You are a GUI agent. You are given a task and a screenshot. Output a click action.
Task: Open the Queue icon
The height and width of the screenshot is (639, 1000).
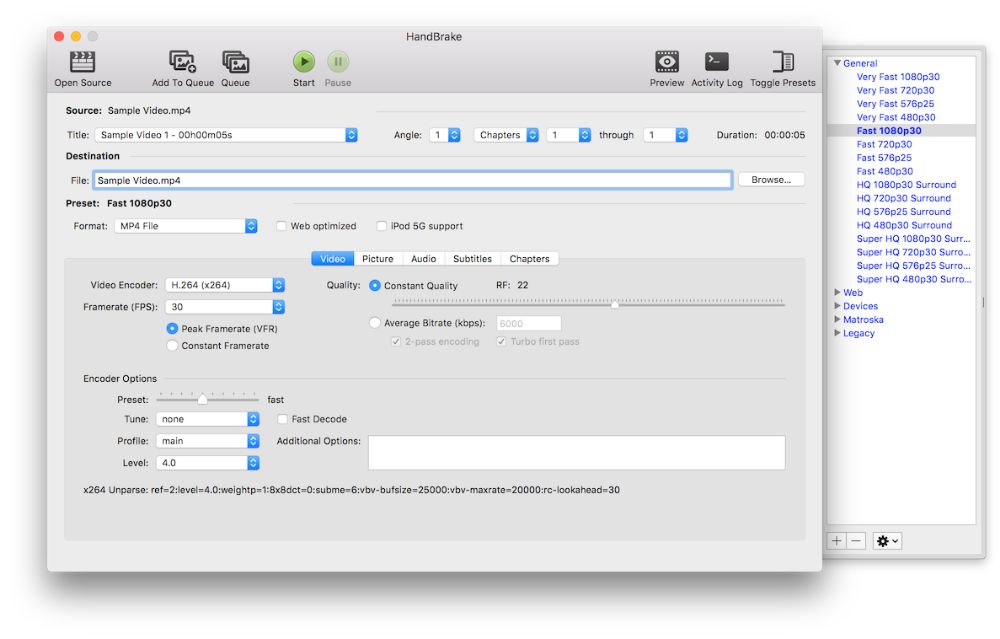click(235, 62)
